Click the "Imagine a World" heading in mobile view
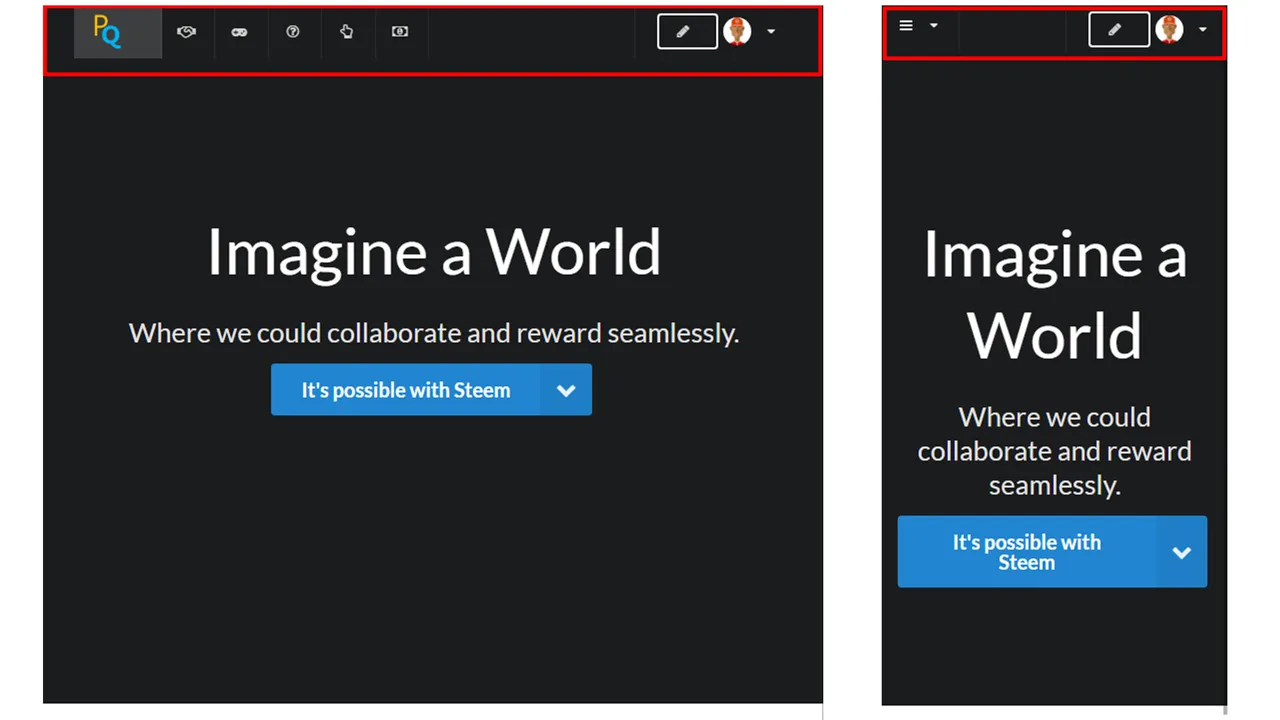 pos(1054,294)
